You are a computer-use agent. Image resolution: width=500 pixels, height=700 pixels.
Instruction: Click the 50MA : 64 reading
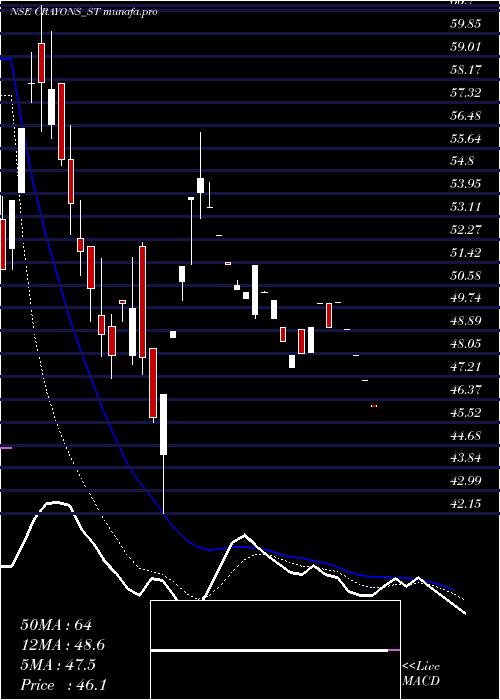(56, 625)
